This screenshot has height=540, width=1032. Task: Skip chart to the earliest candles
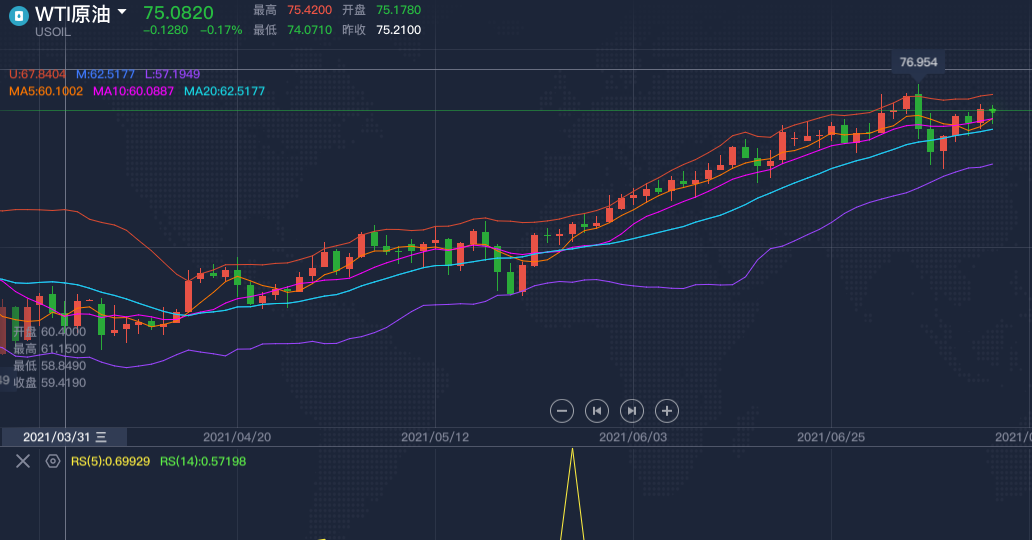tap(597, 410)
